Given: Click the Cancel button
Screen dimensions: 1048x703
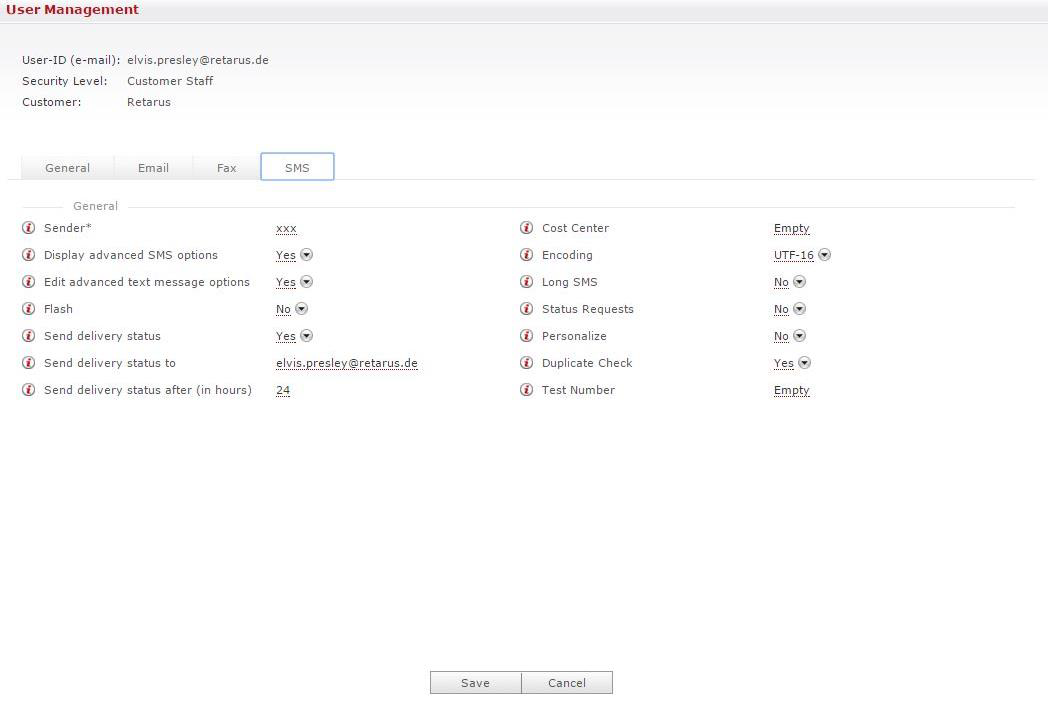Looking at the screenshot, I should click(x=567, y=683).
